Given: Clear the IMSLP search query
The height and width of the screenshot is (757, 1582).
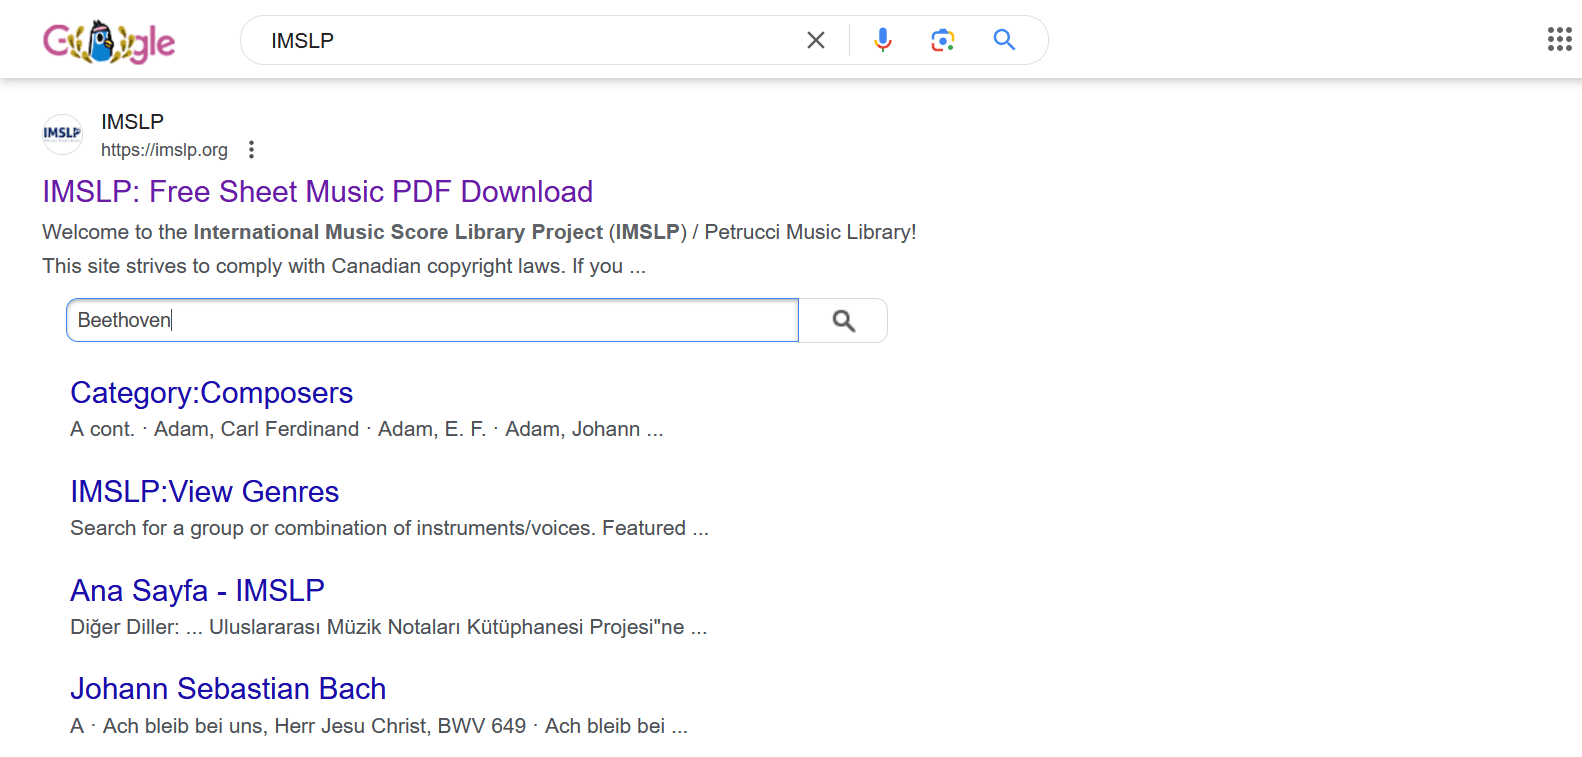Looking at the screenshot, I should [816, 40].
